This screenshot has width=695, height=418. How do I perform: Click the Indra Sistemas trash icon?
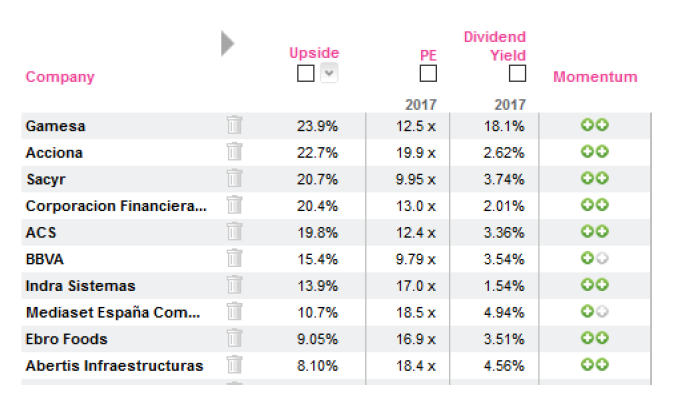click(x=234, y=285)
